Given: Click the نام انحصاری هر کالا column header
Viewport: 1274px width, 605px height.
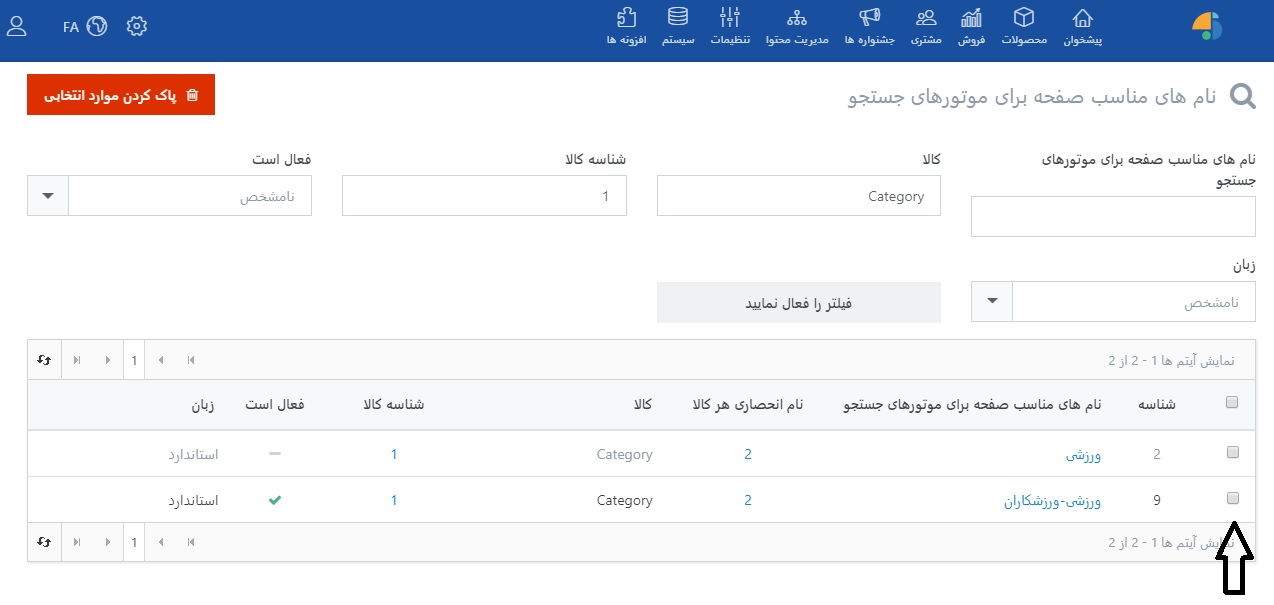Looking at the screenshot, I should pos(748,405).
